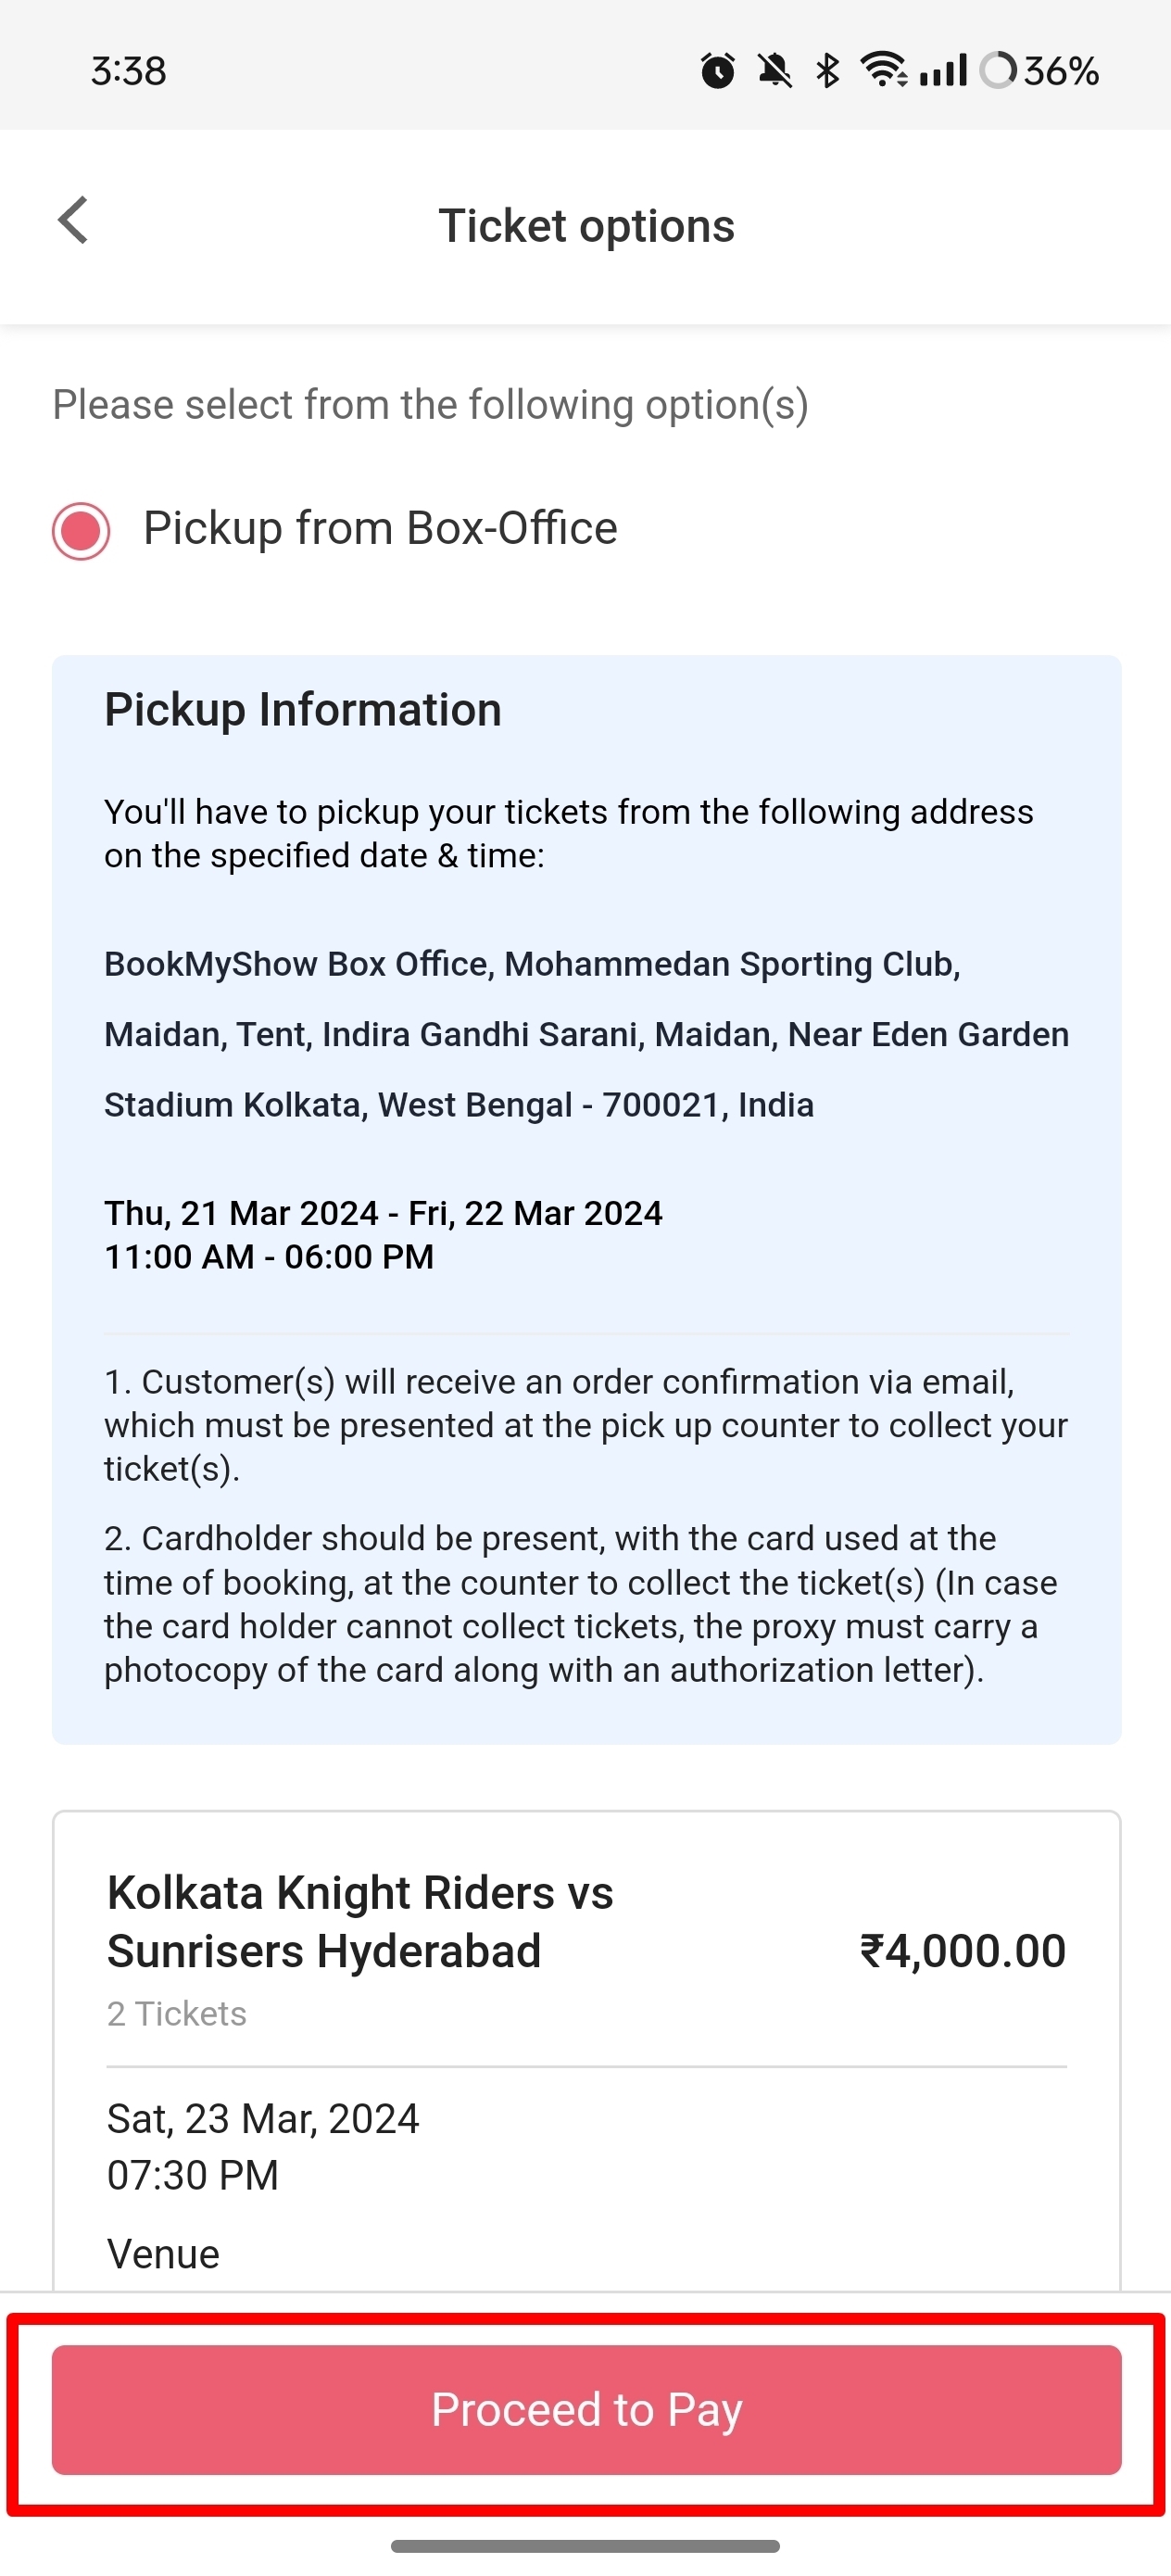Tap the Bluetooth status icon
1171x2576 pixels.
(x=826, y=70)
